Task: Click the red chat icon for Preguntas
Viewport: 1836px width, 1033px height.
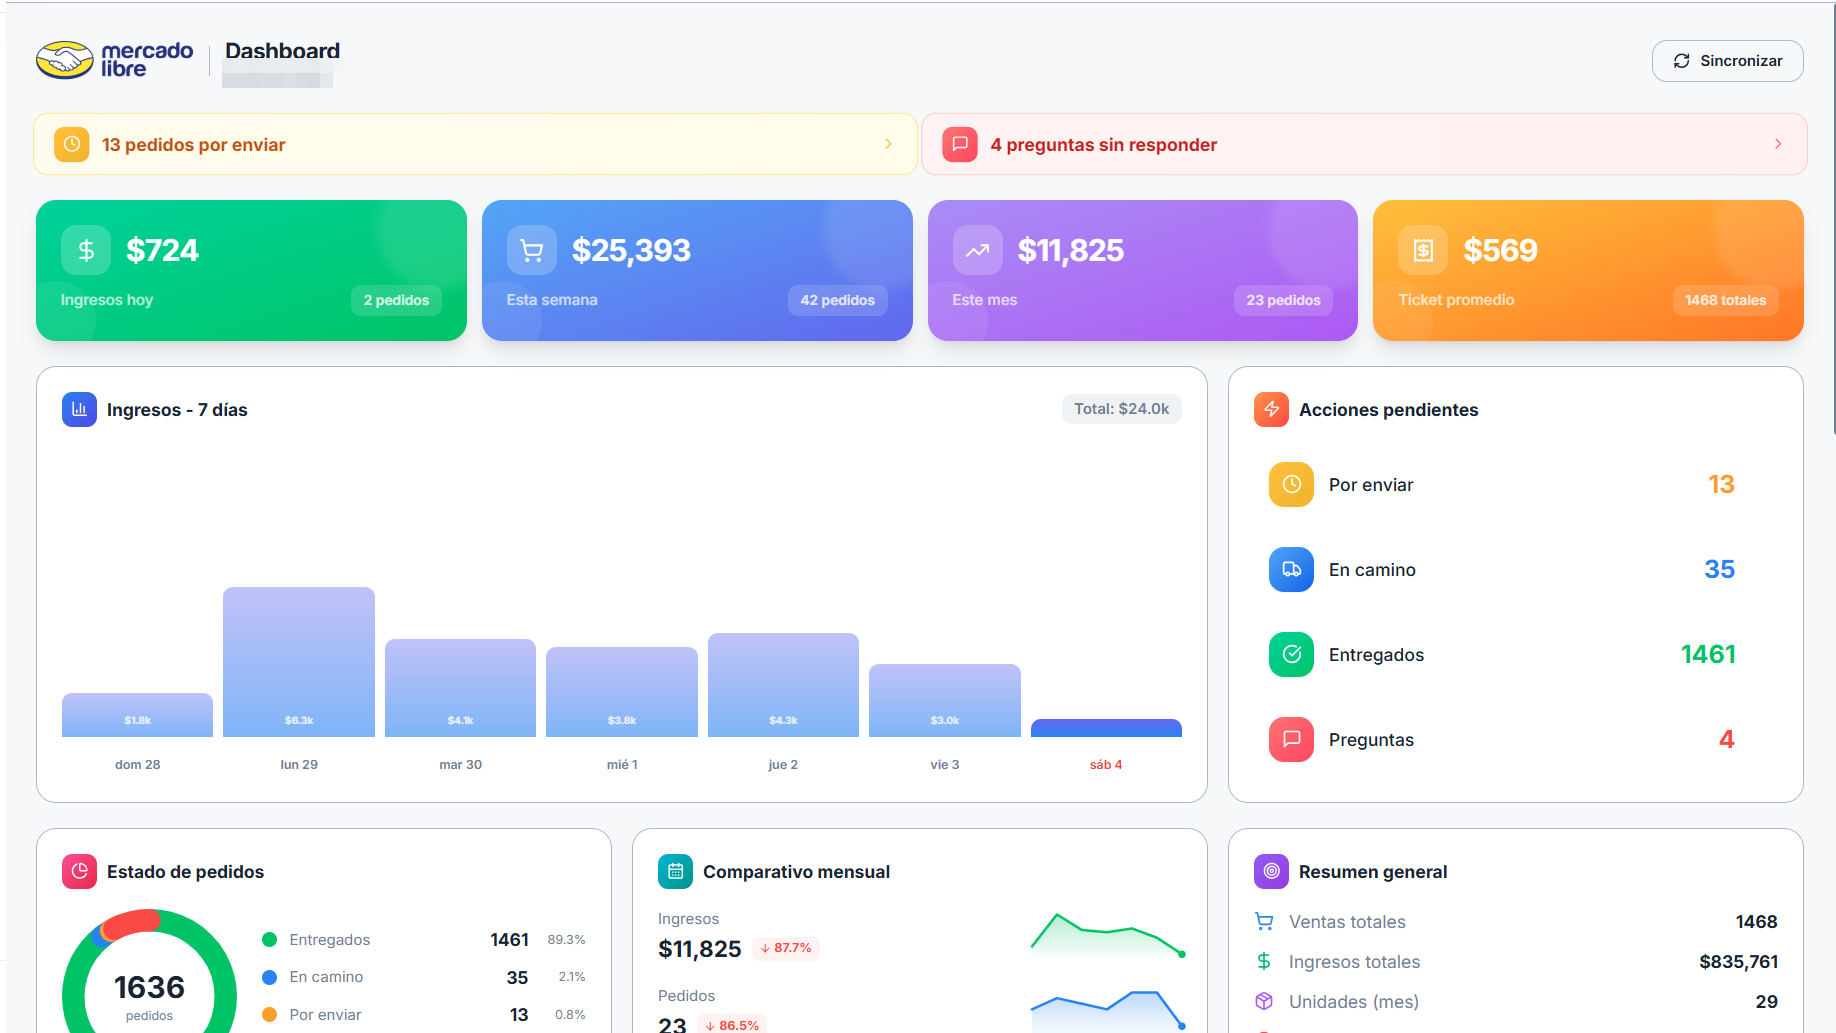Action: tap(1291, 739)
